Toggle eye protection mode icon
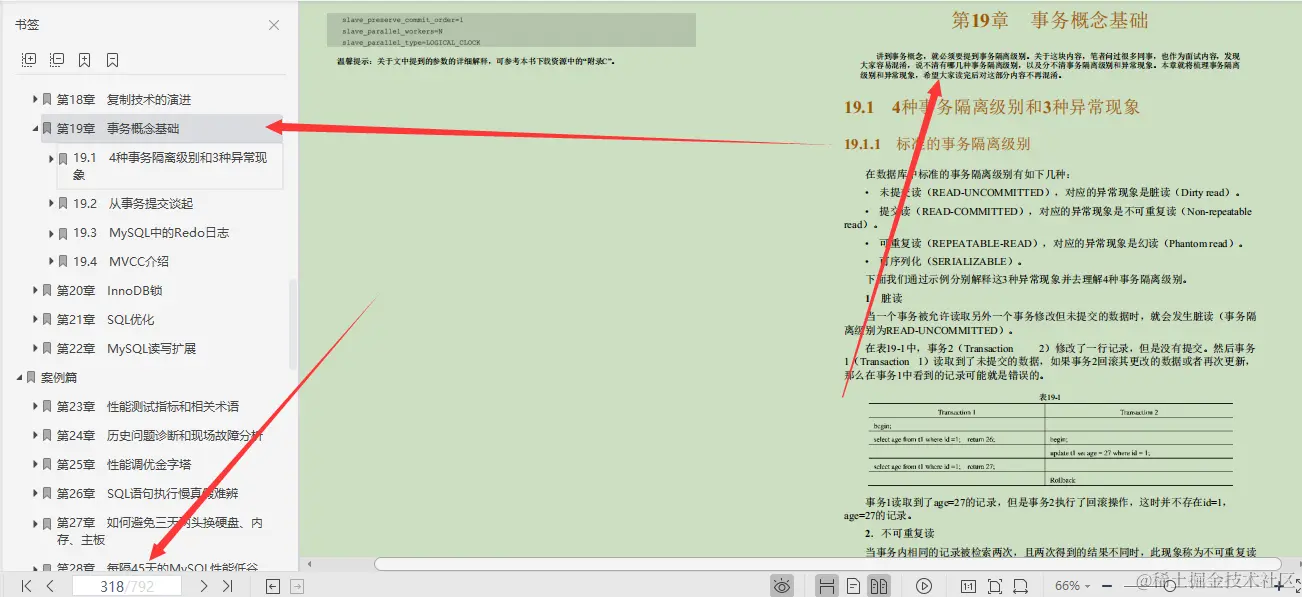 (782, 586)
